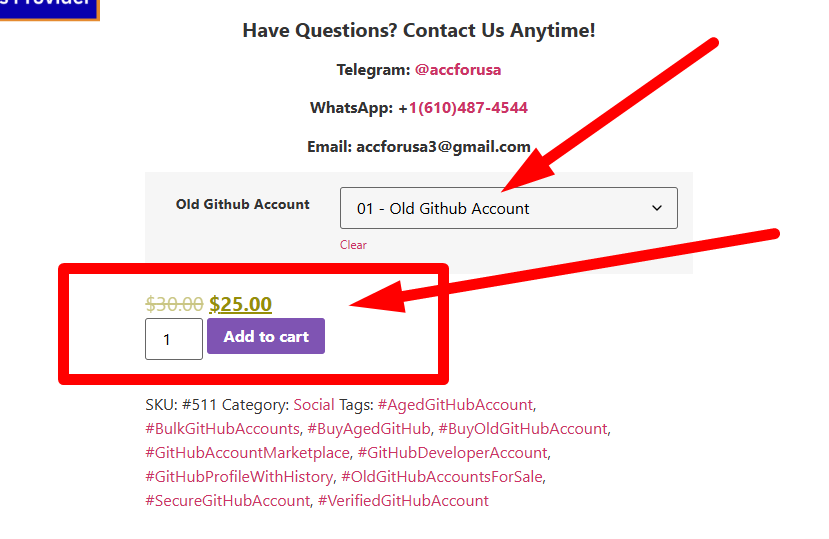Add the product to cart

click(266, 336)
